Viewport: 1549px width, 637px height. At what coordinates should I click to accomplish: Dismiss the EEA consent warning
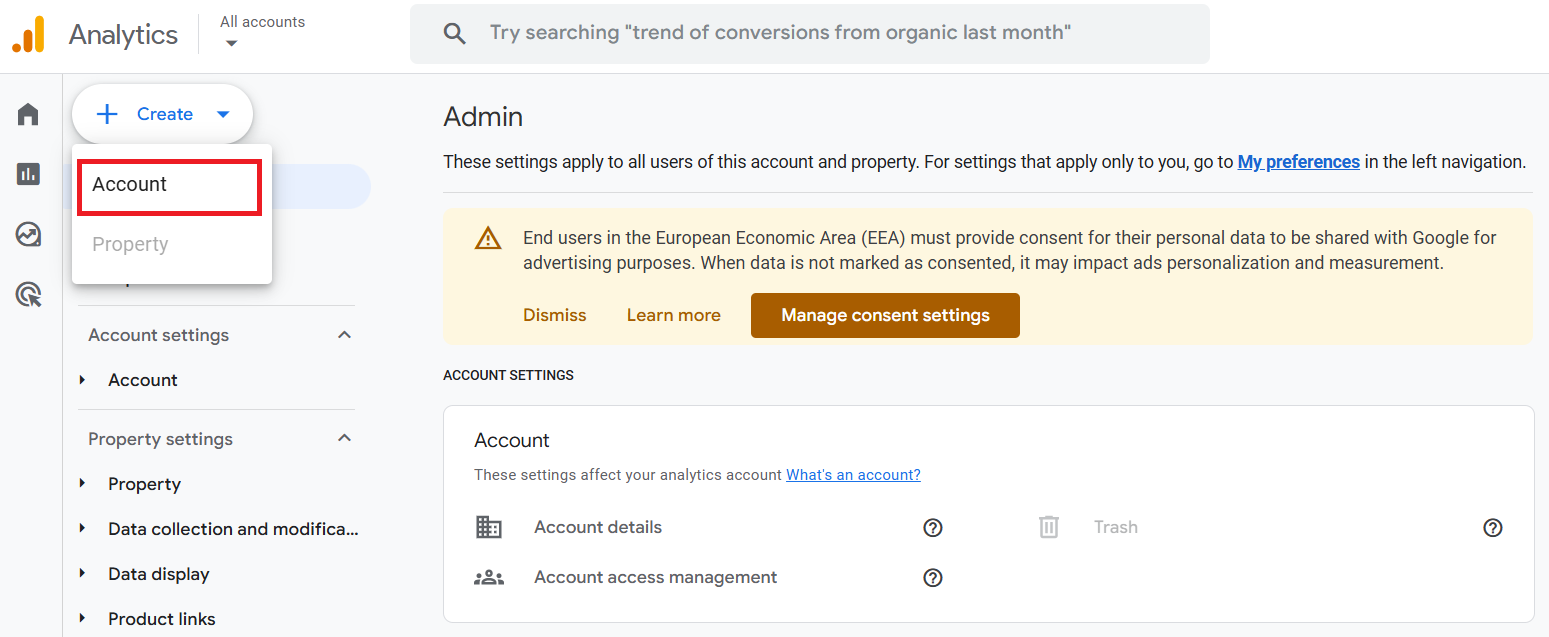coord(555,315)
